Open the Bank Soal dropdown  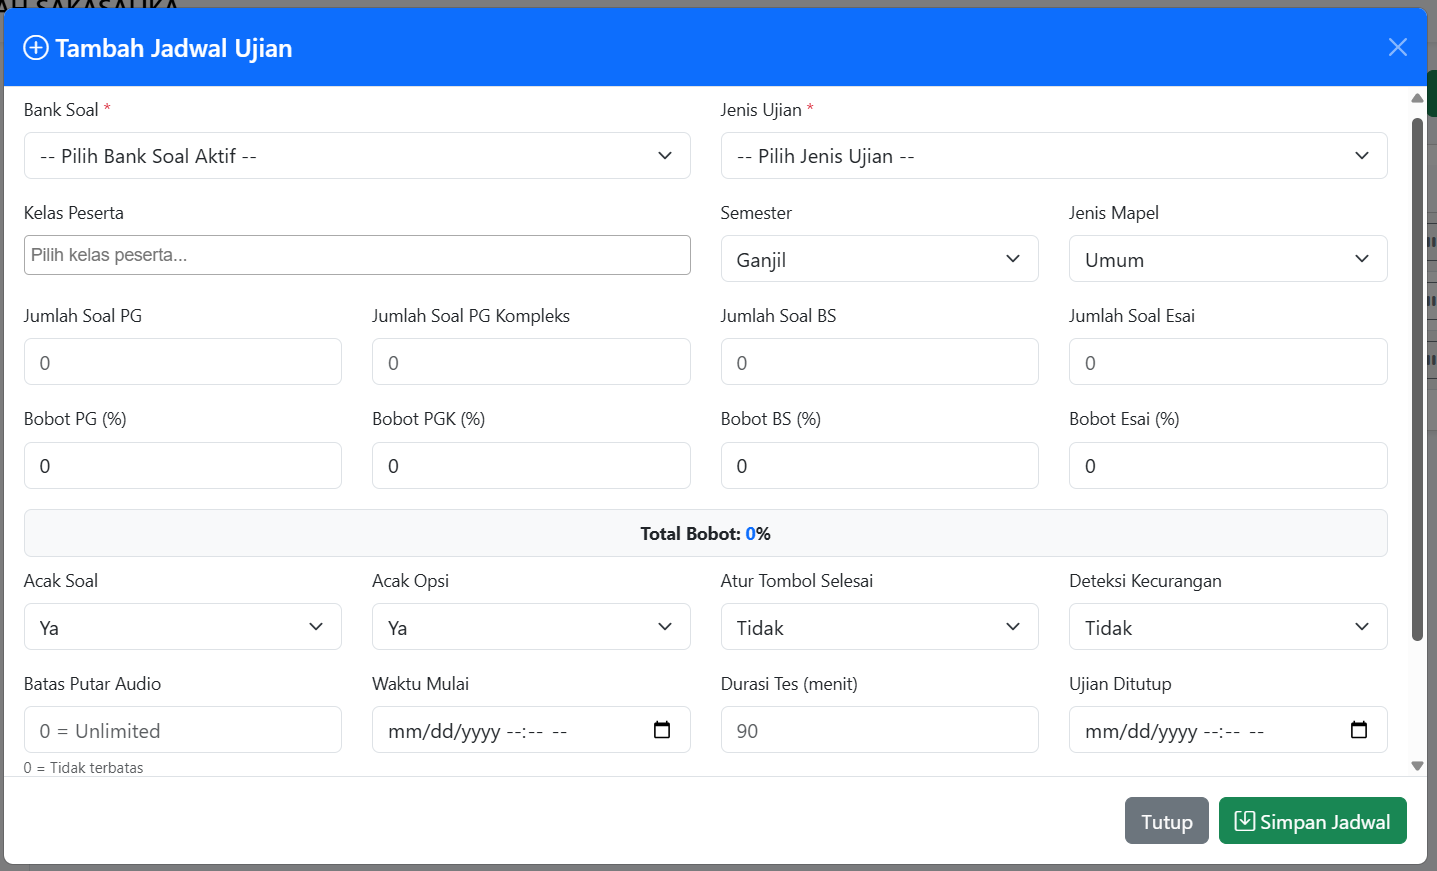[x=357, y=156]
